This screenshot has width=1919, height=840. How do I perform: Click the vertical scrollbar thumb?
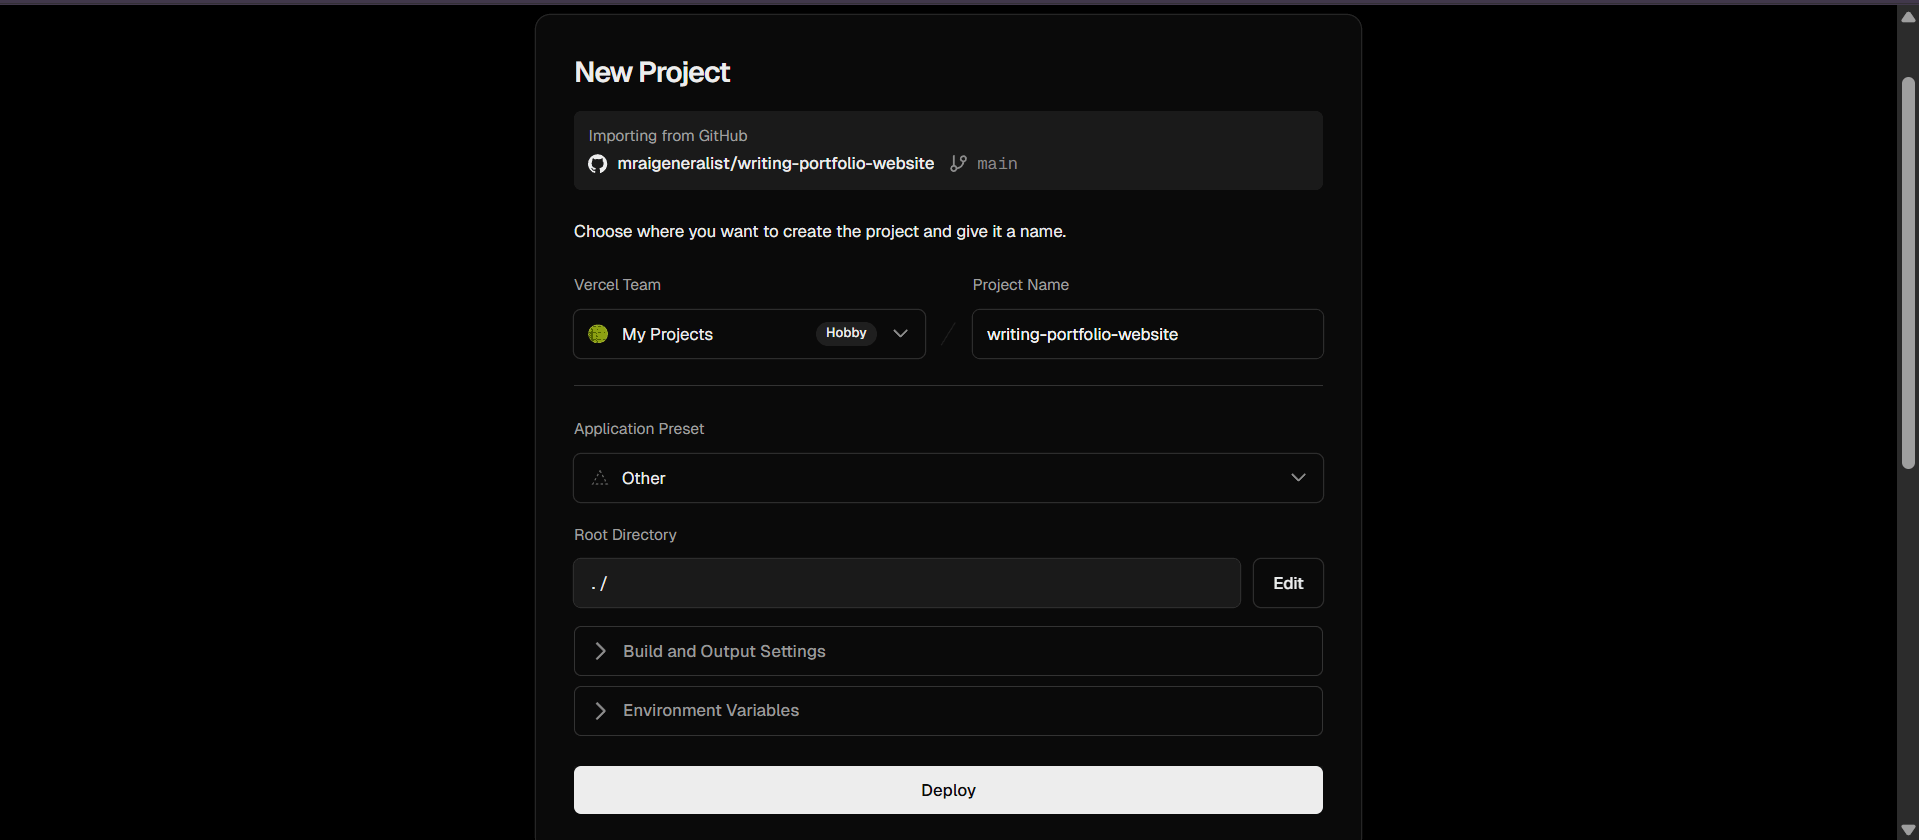point(1908,272)
